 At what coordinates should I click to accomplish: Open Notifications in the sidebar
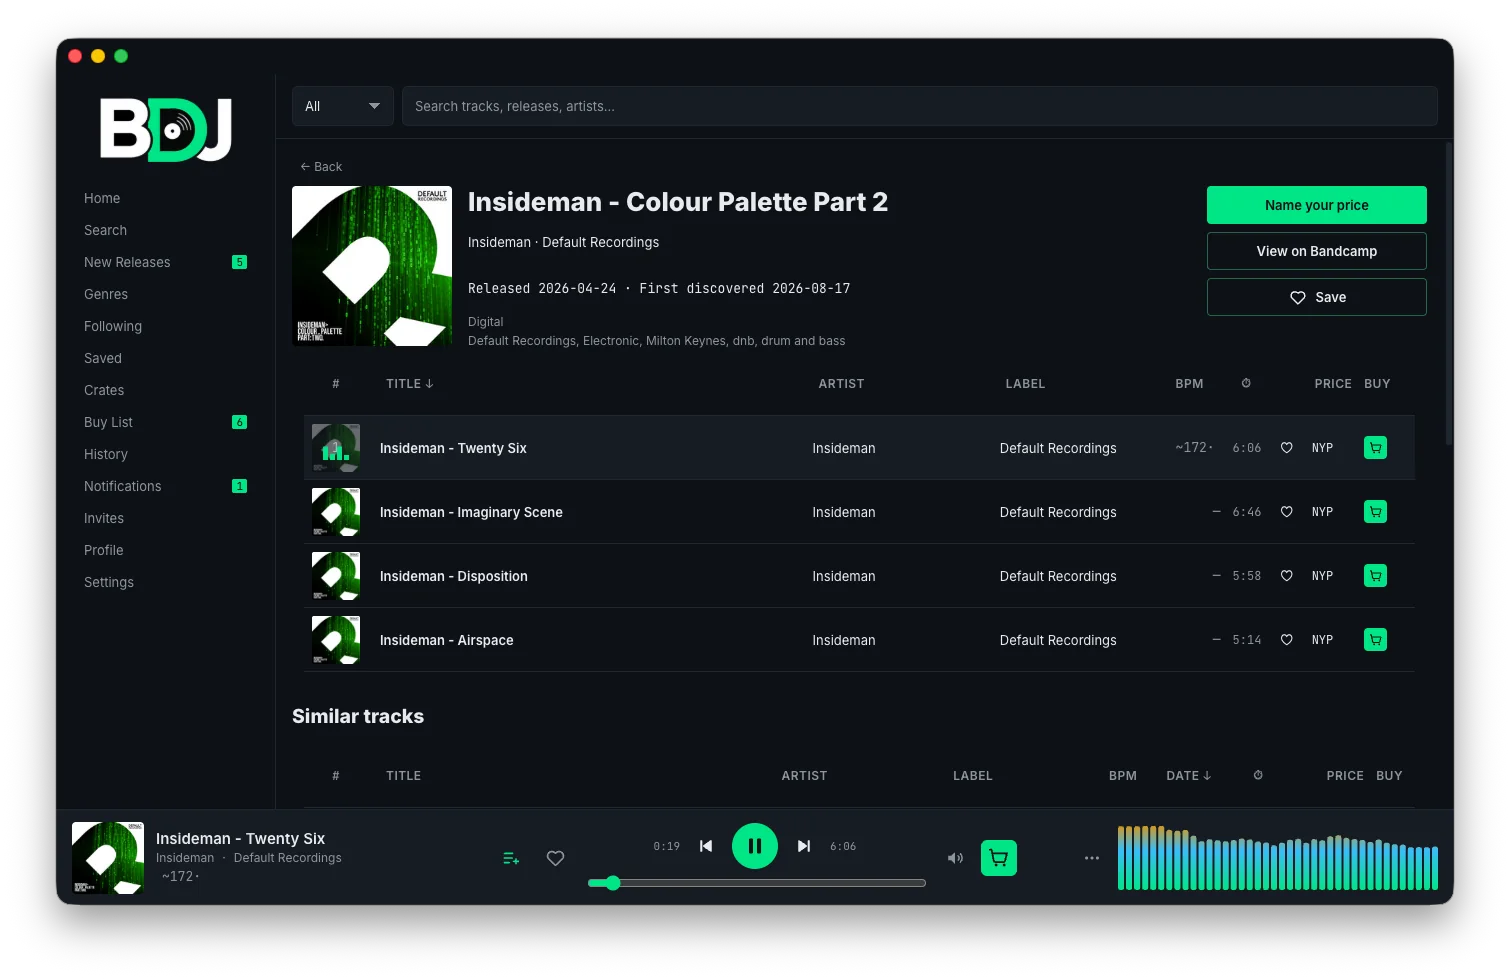(x=122, y=486)
